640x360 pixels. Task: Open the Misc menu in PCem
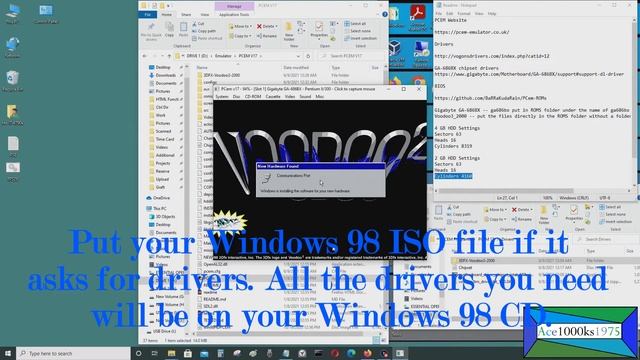(320, 97)
